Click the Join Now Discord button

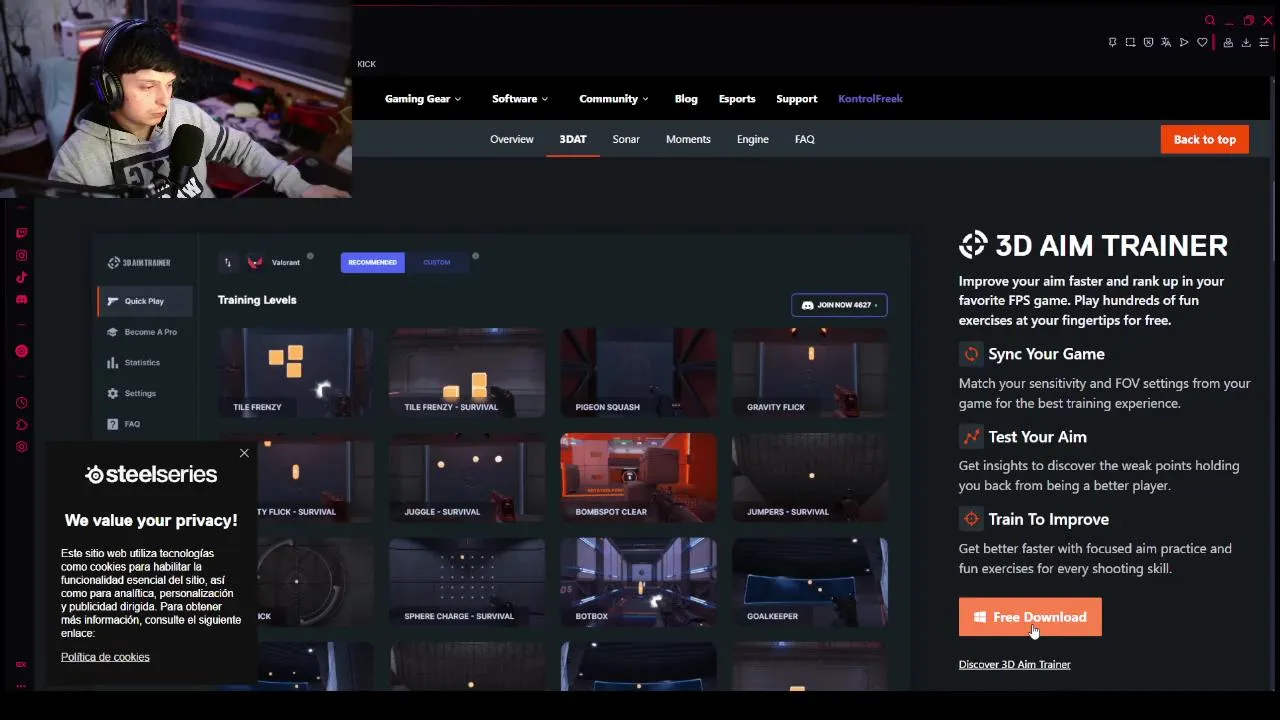(x=839, y=305)
